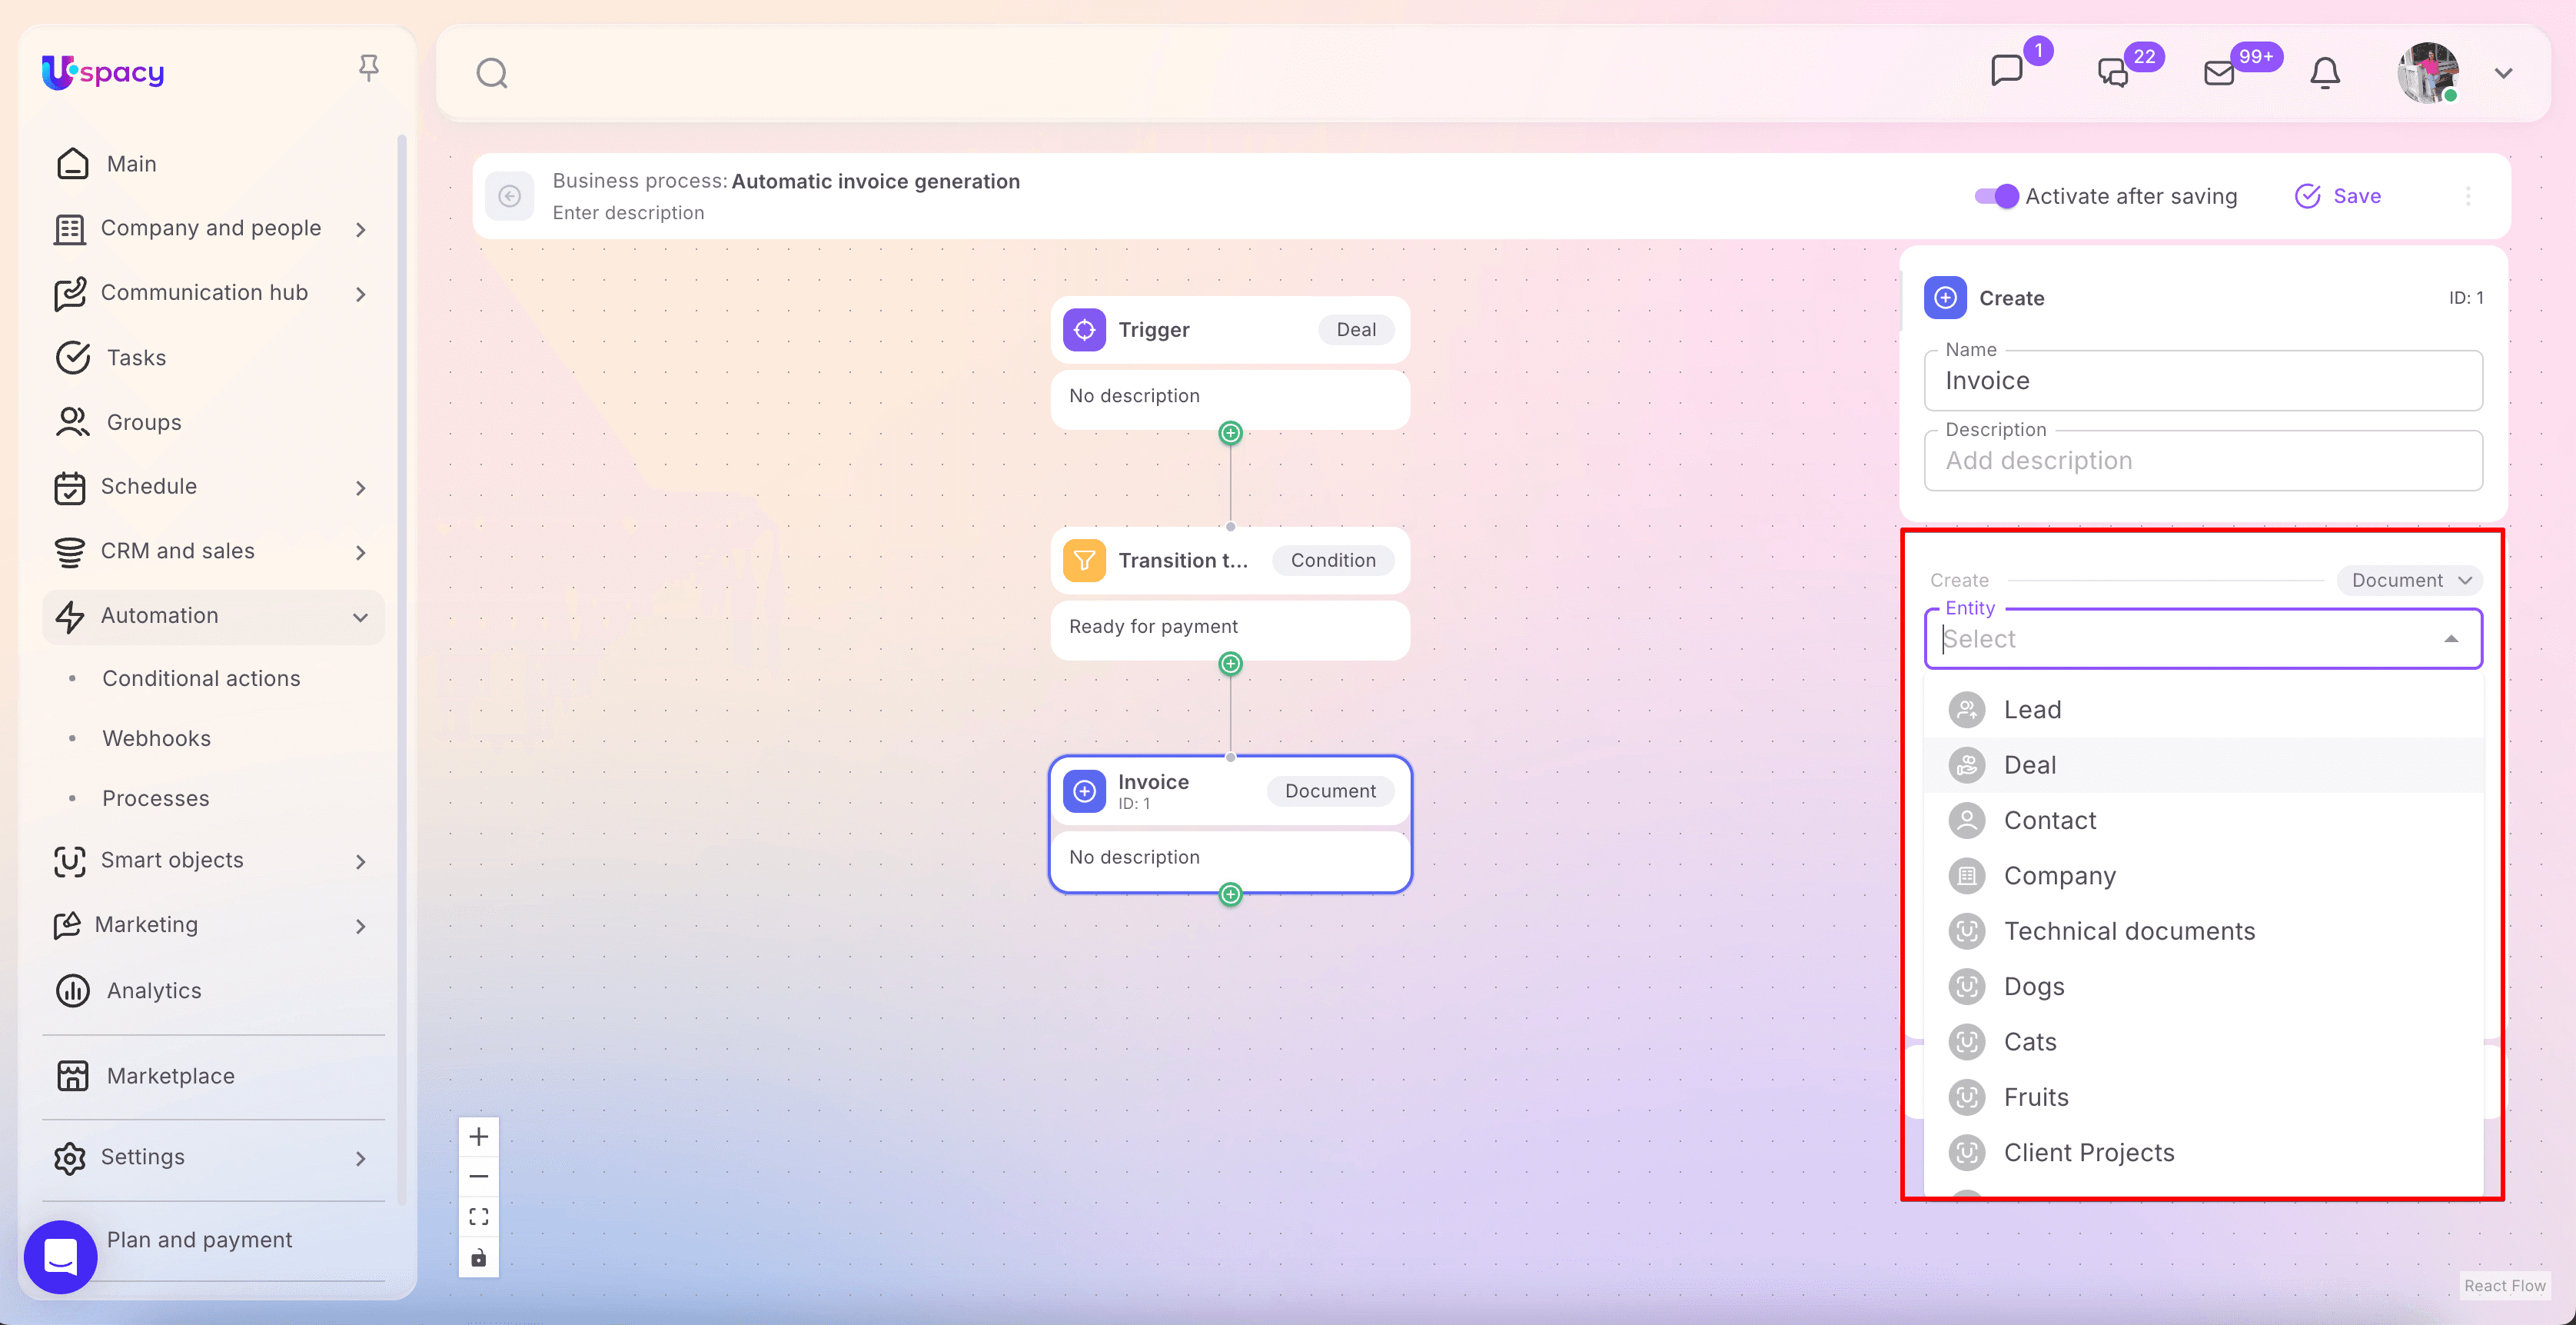Select the Lead entity option

tap(2203, 710)
